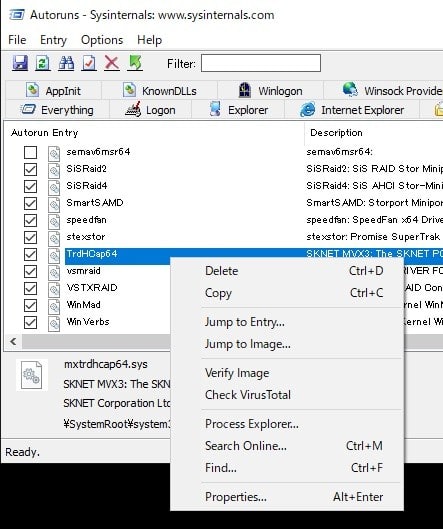The height and width of the screenshot is (529, 443).
Task: Click the Autoruns title bar app icon
Action: tap(17, 15)
